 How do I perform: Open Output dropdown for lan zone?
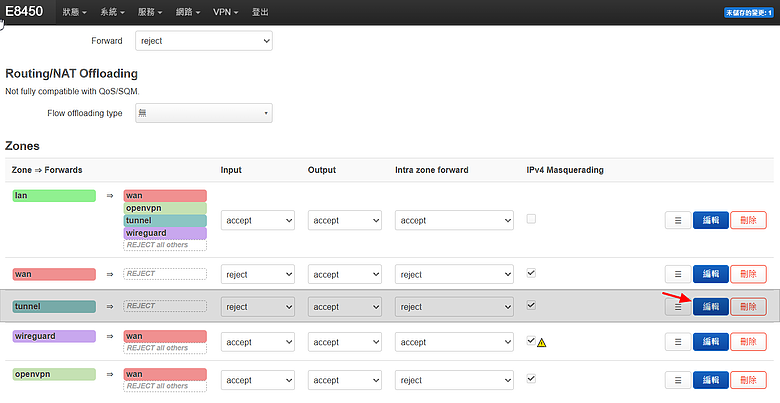[345, 220]
